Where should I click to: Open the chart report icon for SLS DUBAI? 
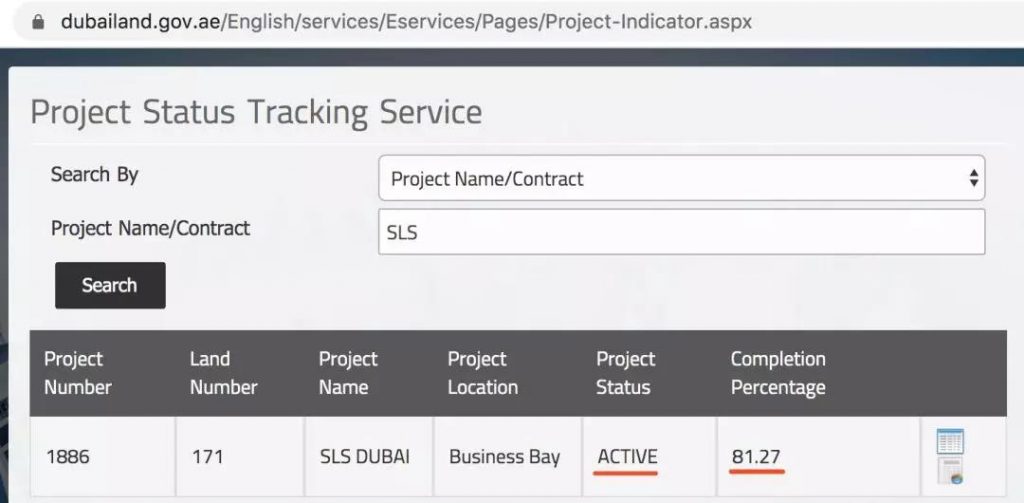[x=950, y=472]
